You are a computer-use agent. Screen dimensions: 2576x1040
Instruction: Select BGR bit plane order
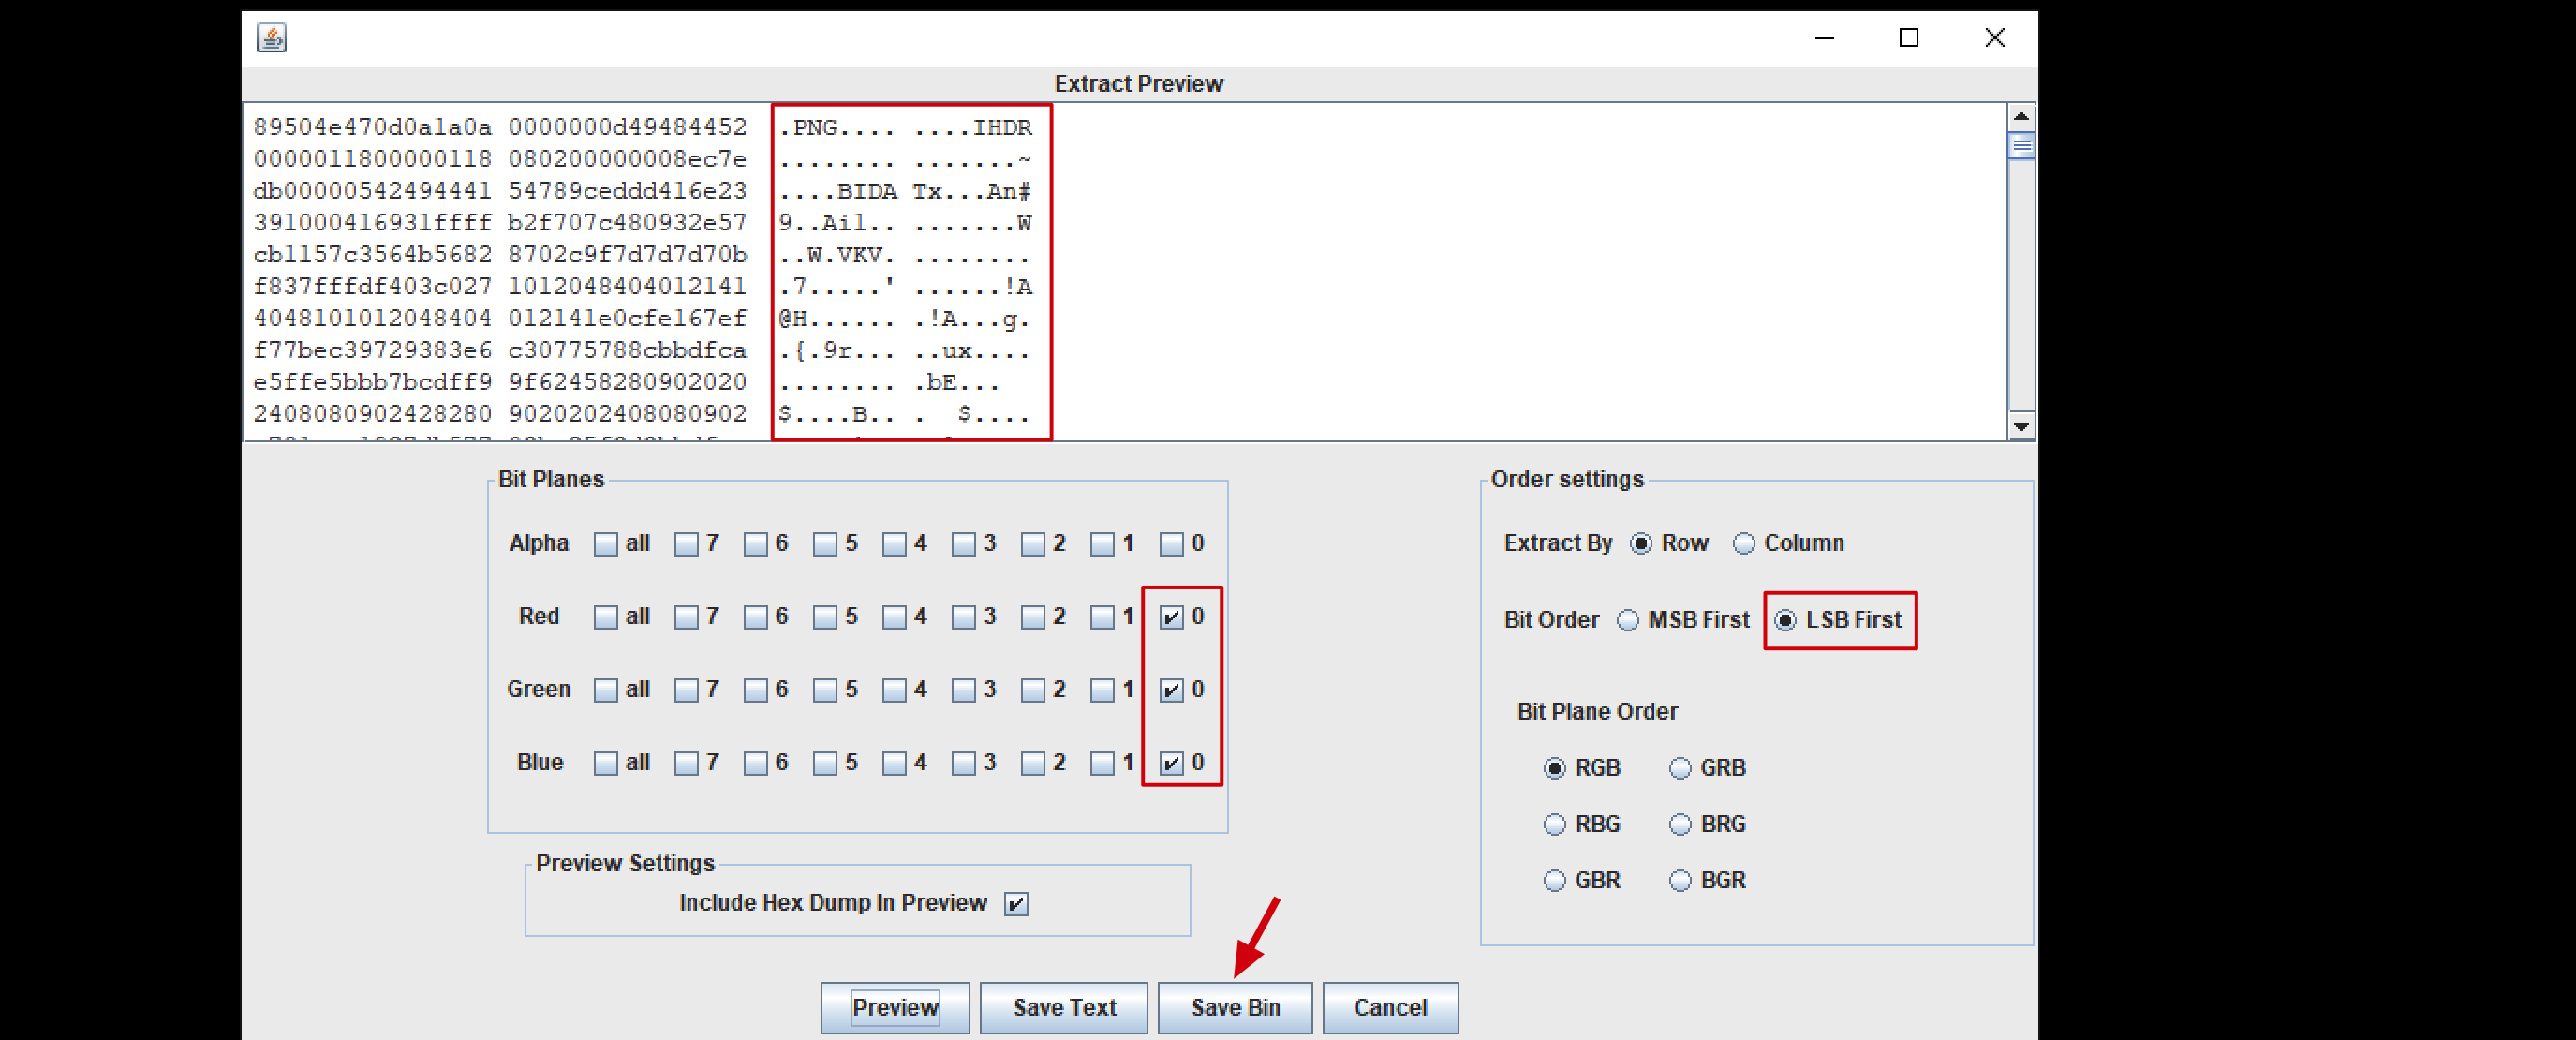point(1679,881)
